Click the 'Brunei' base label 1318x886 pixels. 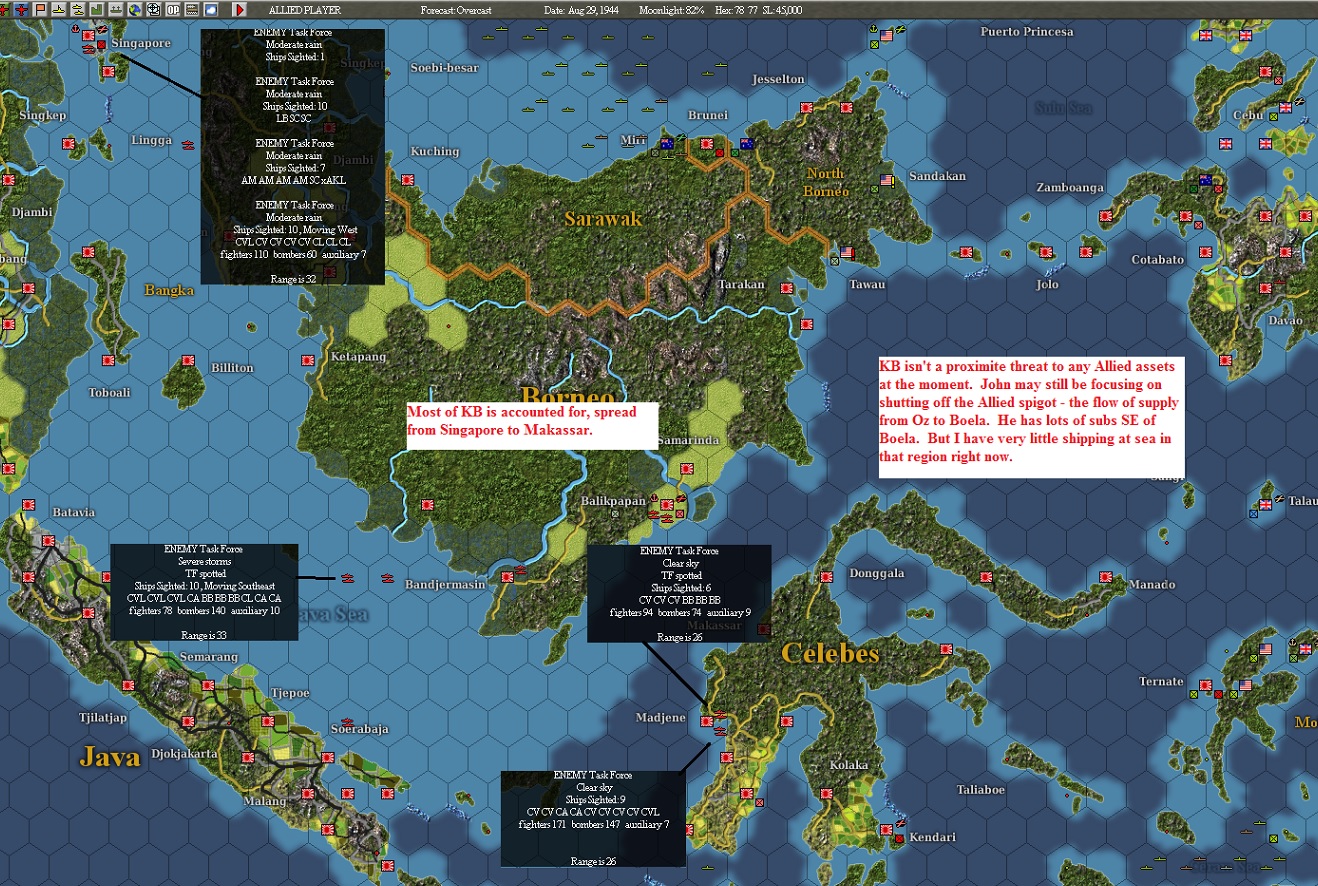pyautogui.click(x=708, y=115)
